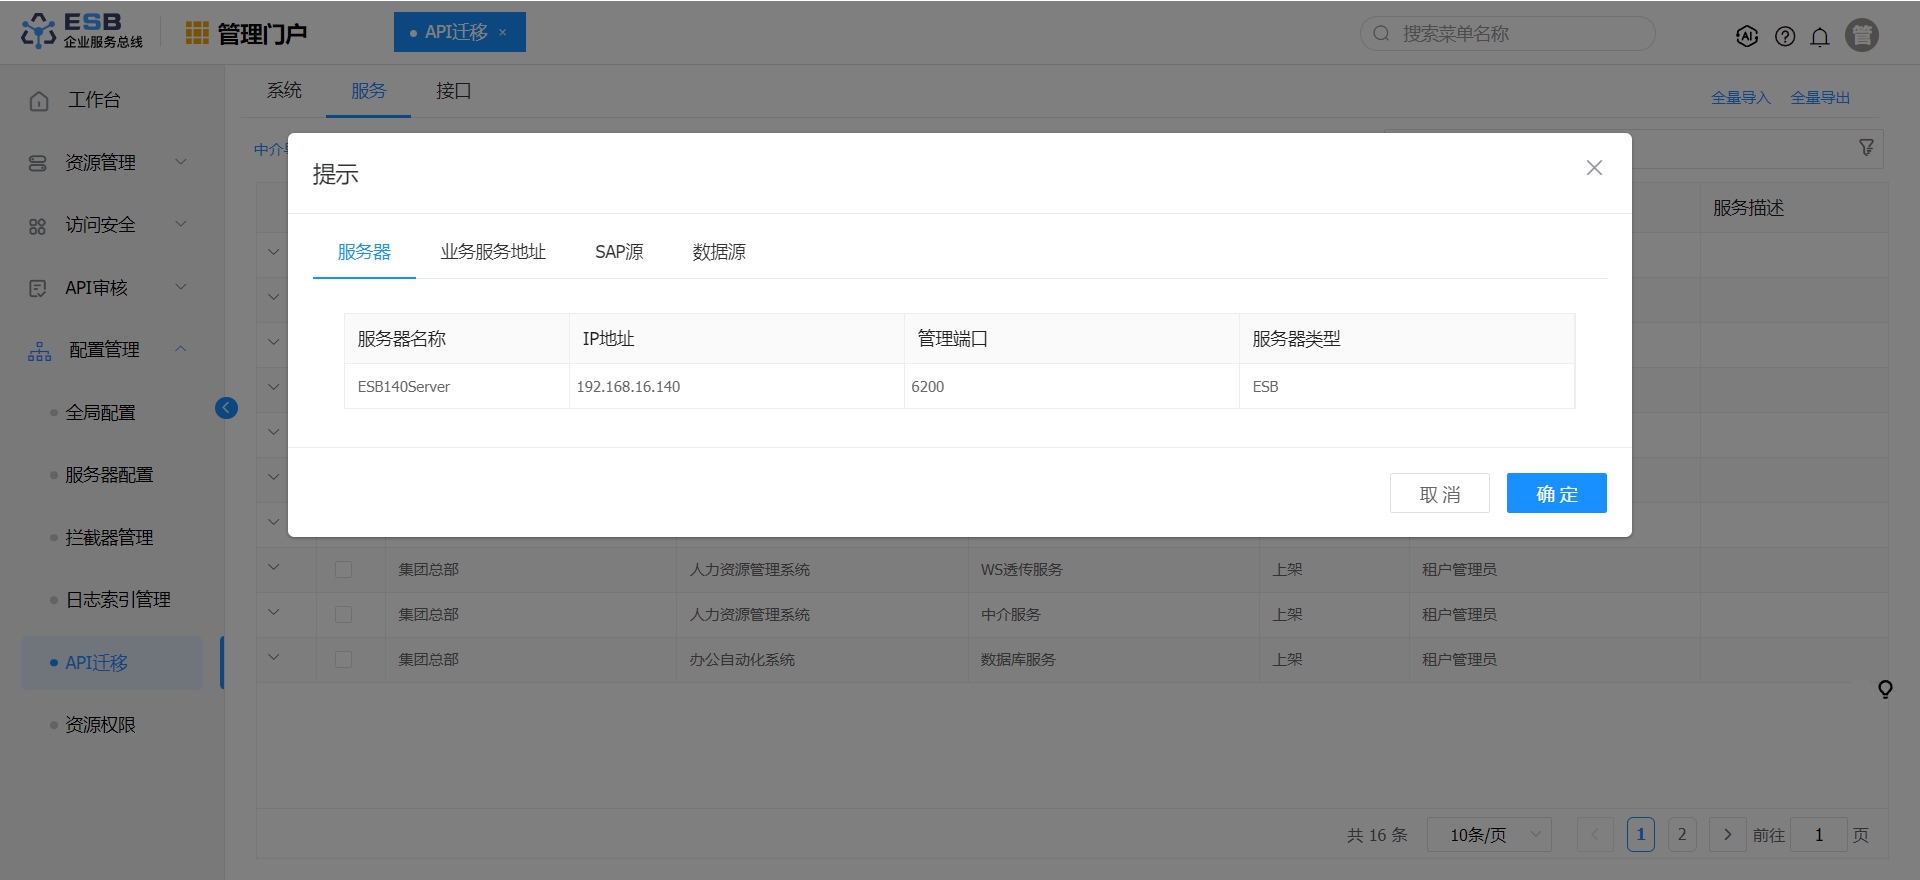Click the lightbulb tips icon
This screenshot has height=880, width=1920.
1885,689
